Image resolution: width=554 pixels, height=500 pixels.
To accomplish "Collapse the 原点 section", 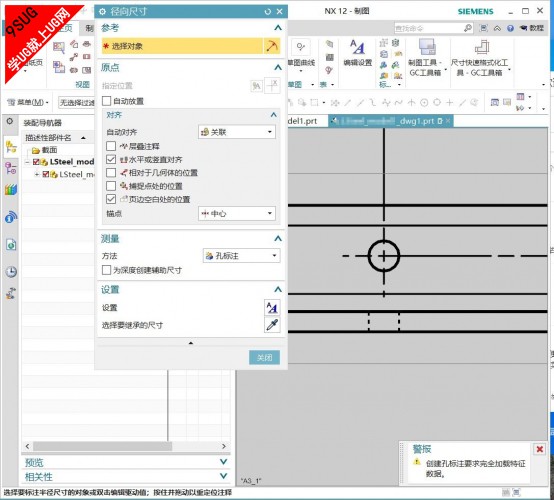I will pos(278,67).
